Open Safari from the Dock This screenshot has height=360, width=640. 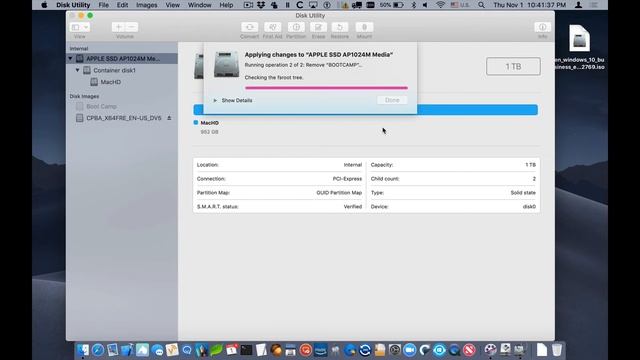98,350
